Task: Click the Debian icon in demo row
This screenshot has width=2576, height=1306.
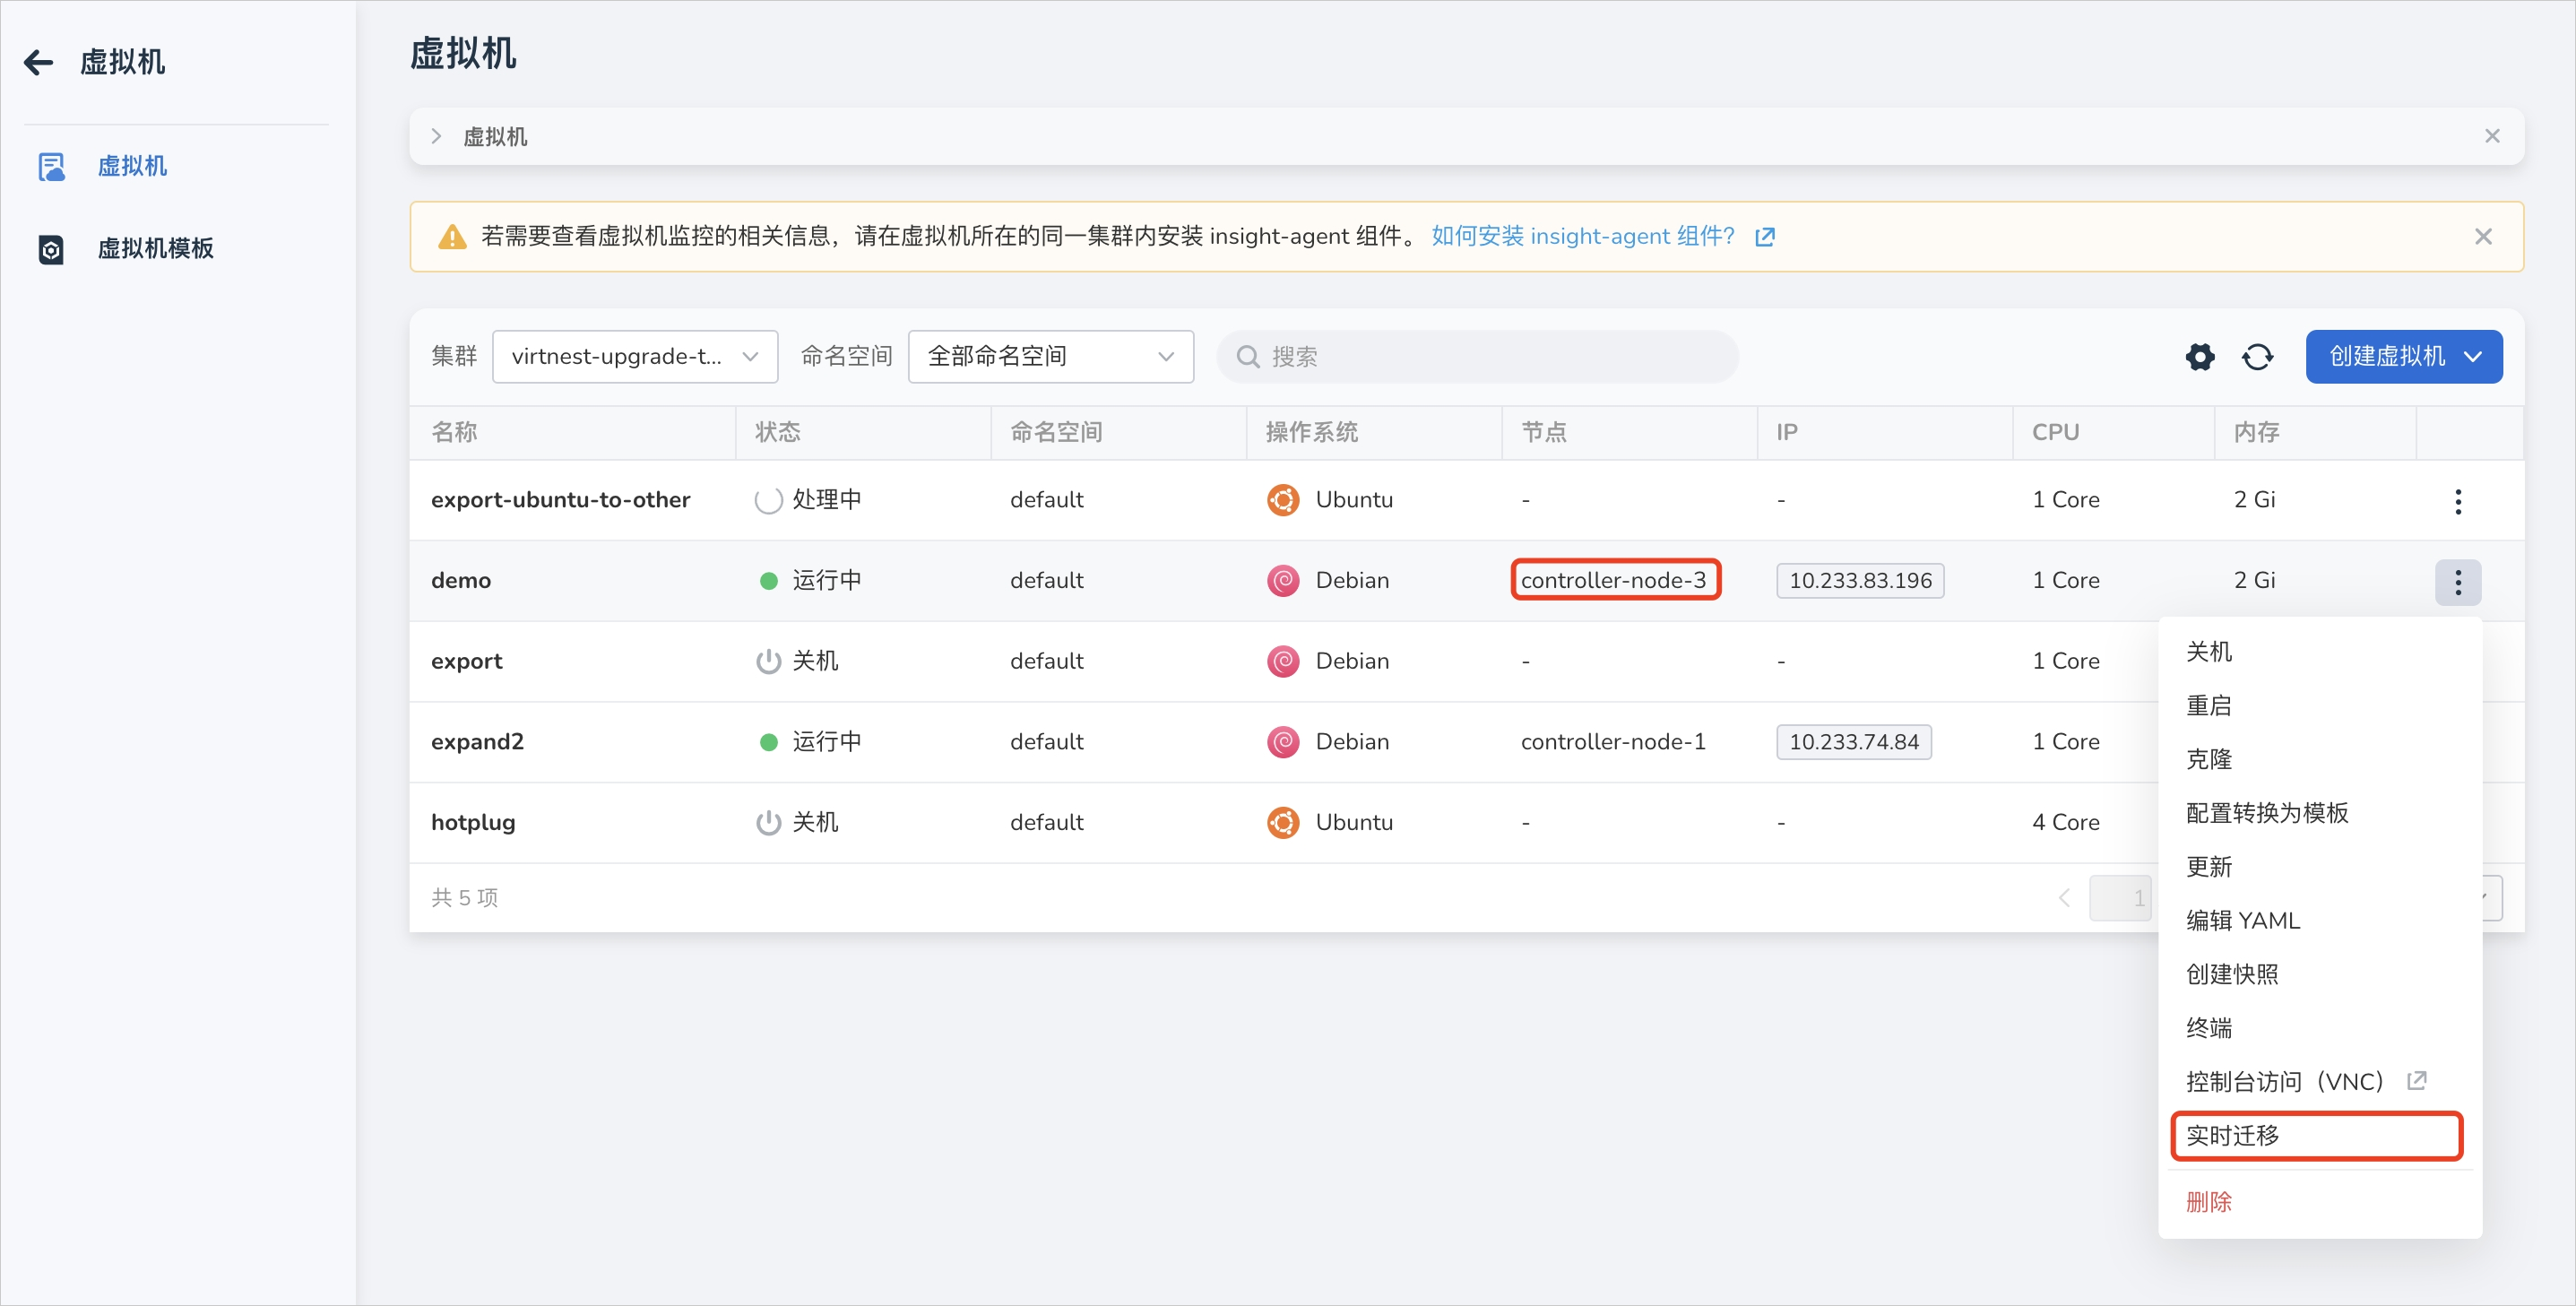Action: [1283, 580]
